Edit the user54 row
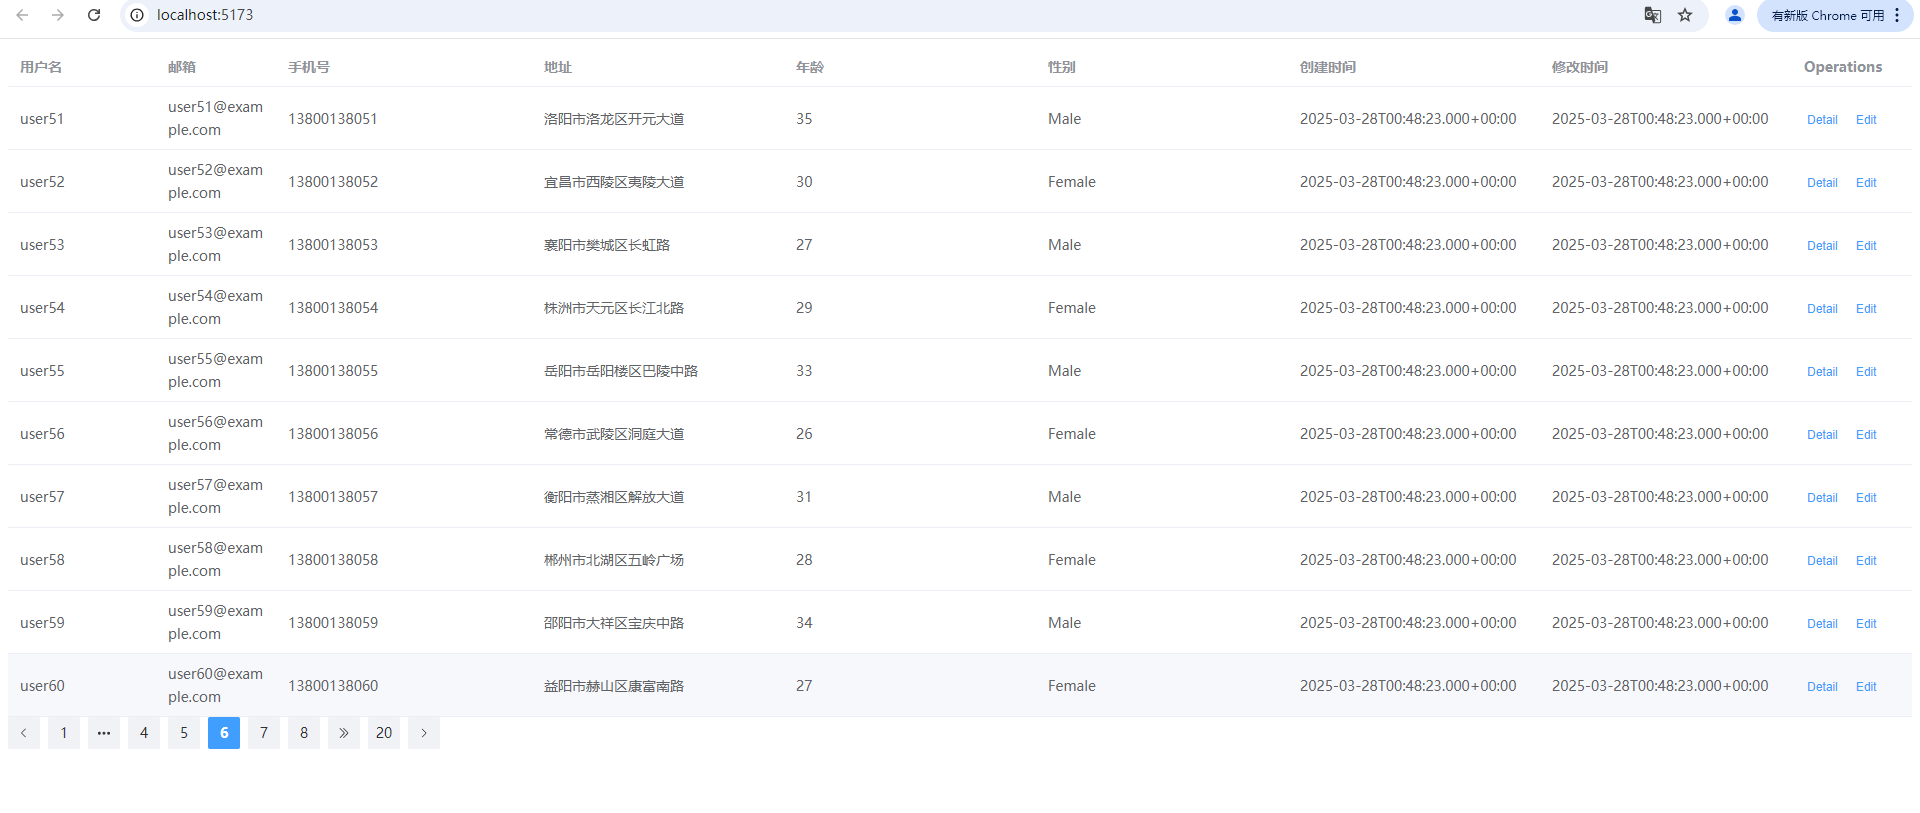1920x813 pixels. tap(1866, 309)
